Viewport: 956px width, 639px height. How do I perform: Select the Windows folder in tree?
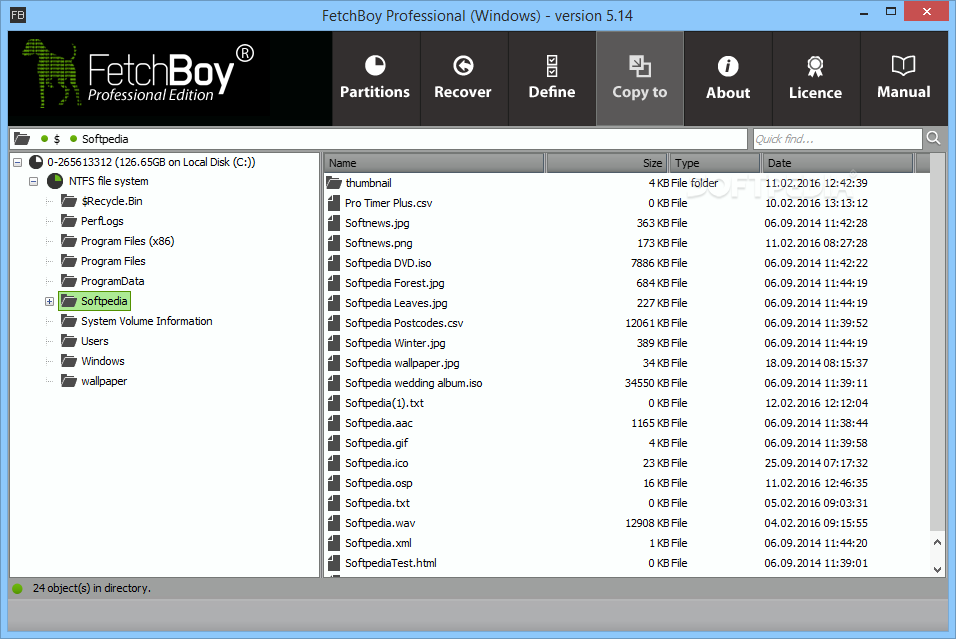[93, 361]
